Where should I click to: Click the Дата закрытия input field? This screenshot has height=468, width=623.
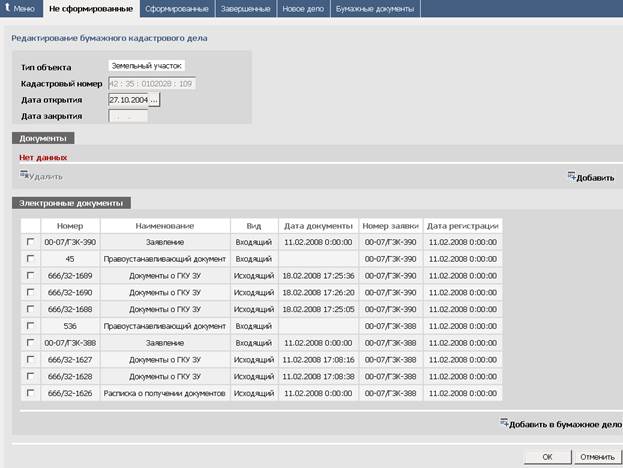[x=127, y=116]
